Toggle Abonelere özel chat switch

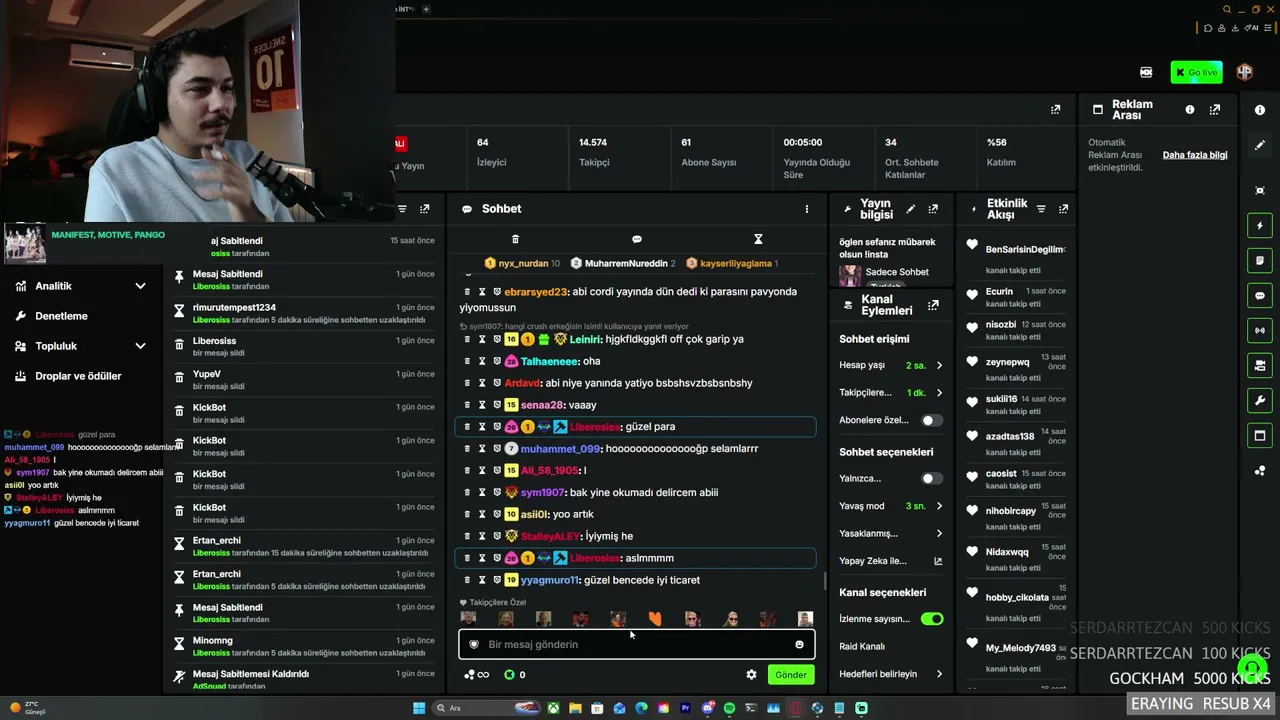(x=931, y=420)
